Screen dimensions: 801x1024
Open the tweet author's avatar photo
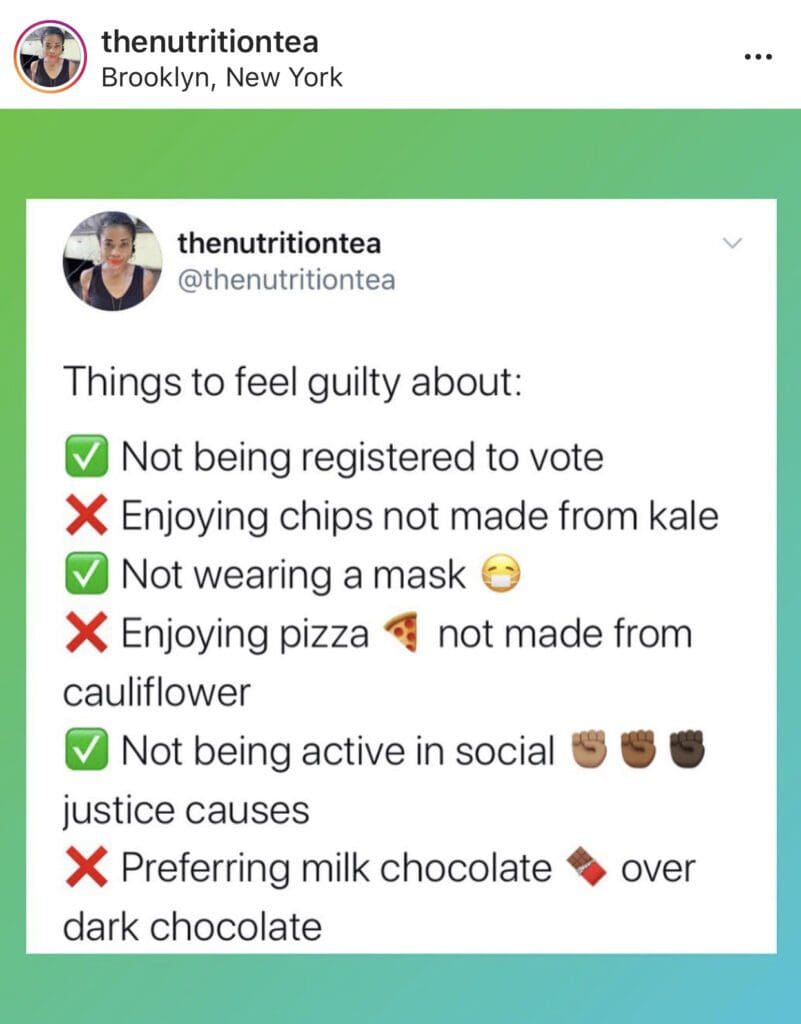[x=112, y=261]
